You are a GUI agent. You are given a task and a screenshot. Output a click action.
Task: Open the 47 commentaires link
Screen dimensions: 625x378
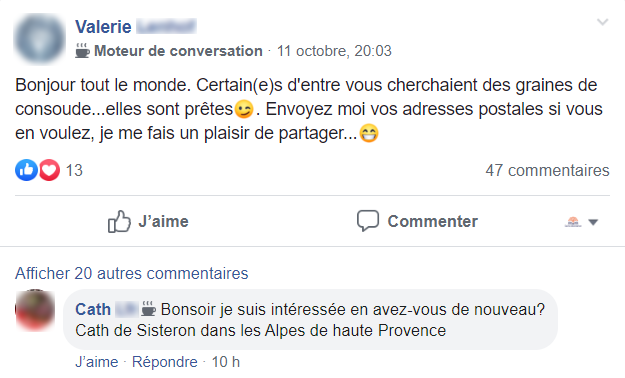coord(547,170)
